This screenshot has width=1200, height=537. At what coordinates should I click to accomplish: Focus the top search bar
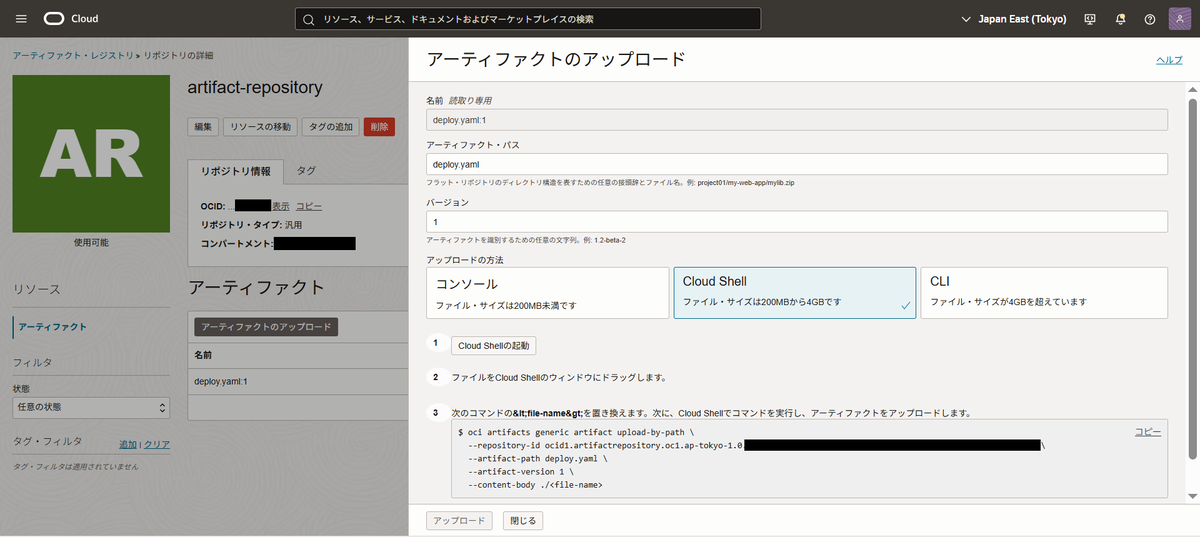click(528, 19)
